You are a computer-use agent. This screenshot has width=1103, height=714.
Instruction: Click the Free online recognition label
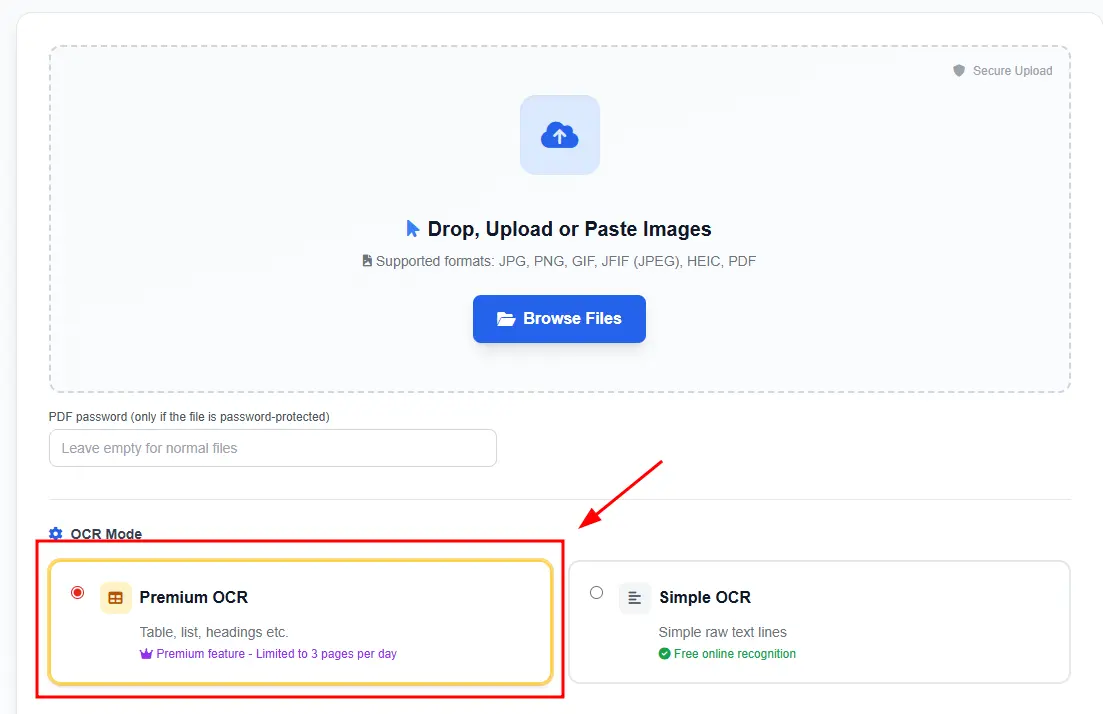click(735, 654)
